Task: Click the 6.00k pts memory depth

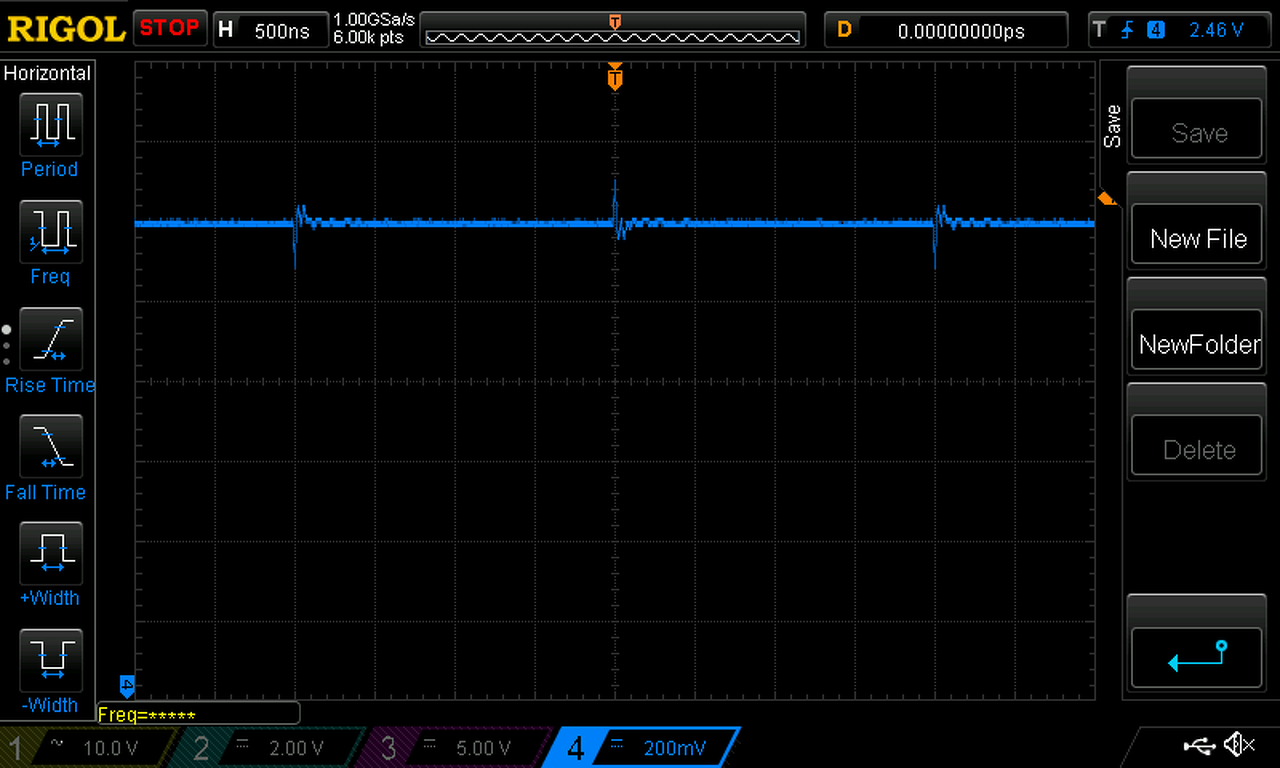Action: (368, 37)
